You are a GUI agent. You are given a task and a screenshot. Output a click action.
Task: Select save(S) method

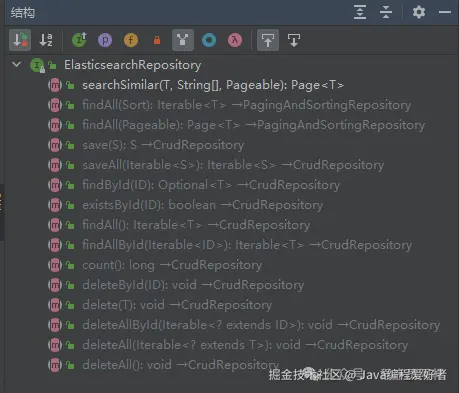point(163,145)
